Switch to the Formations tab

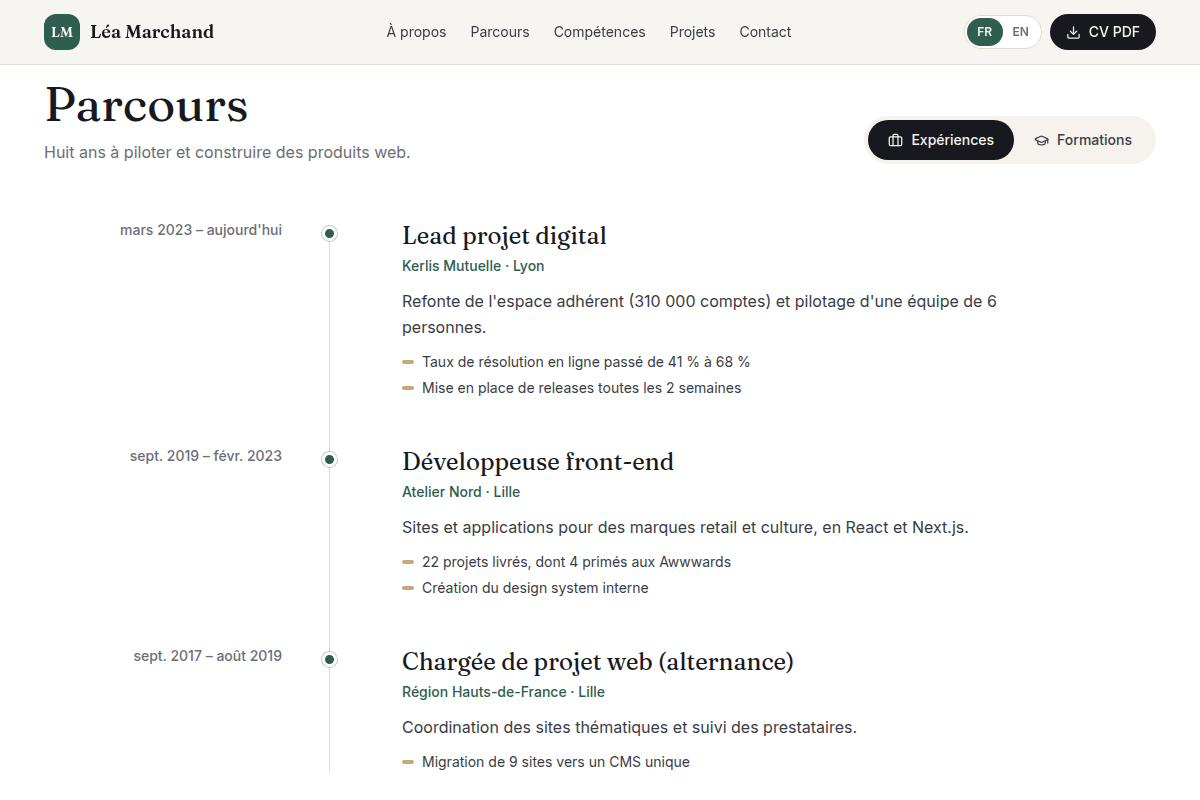pyautogui.click(x=1083, y=140)
